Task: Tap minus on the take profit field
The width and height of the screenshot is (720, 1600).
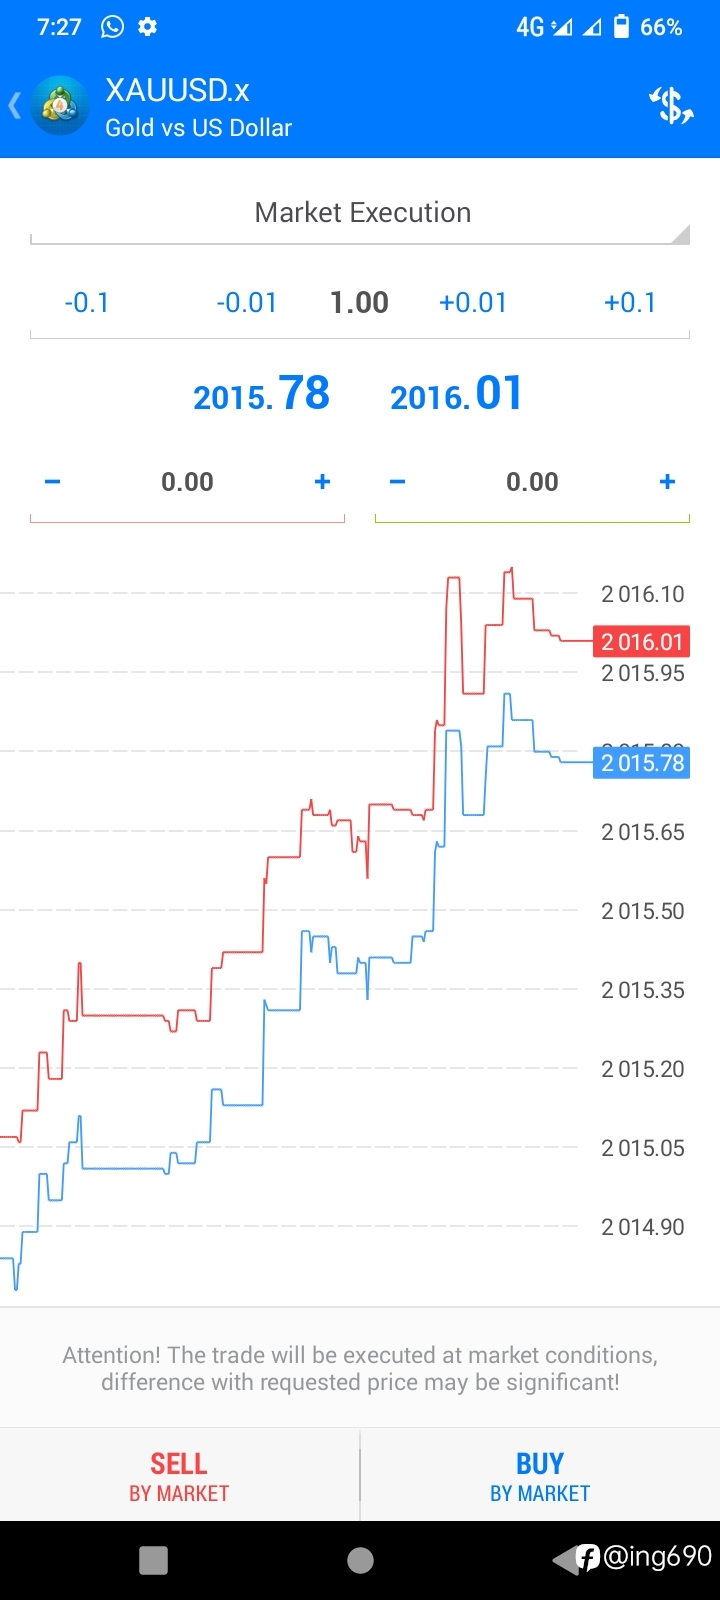Action: pos(397,482)
